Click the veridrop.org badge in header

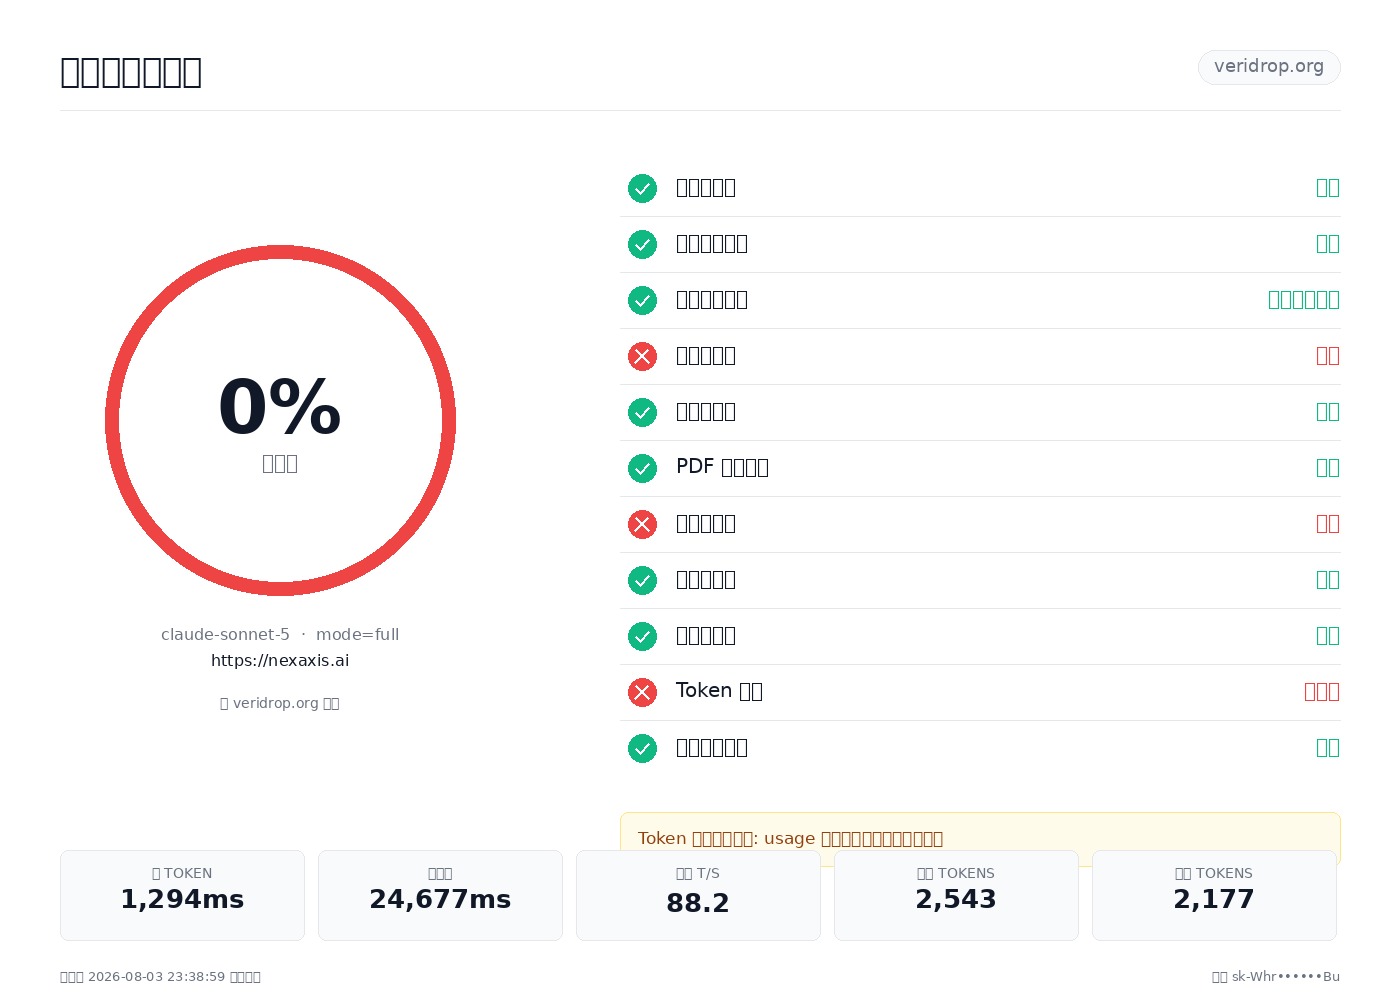coord(1269,67)
